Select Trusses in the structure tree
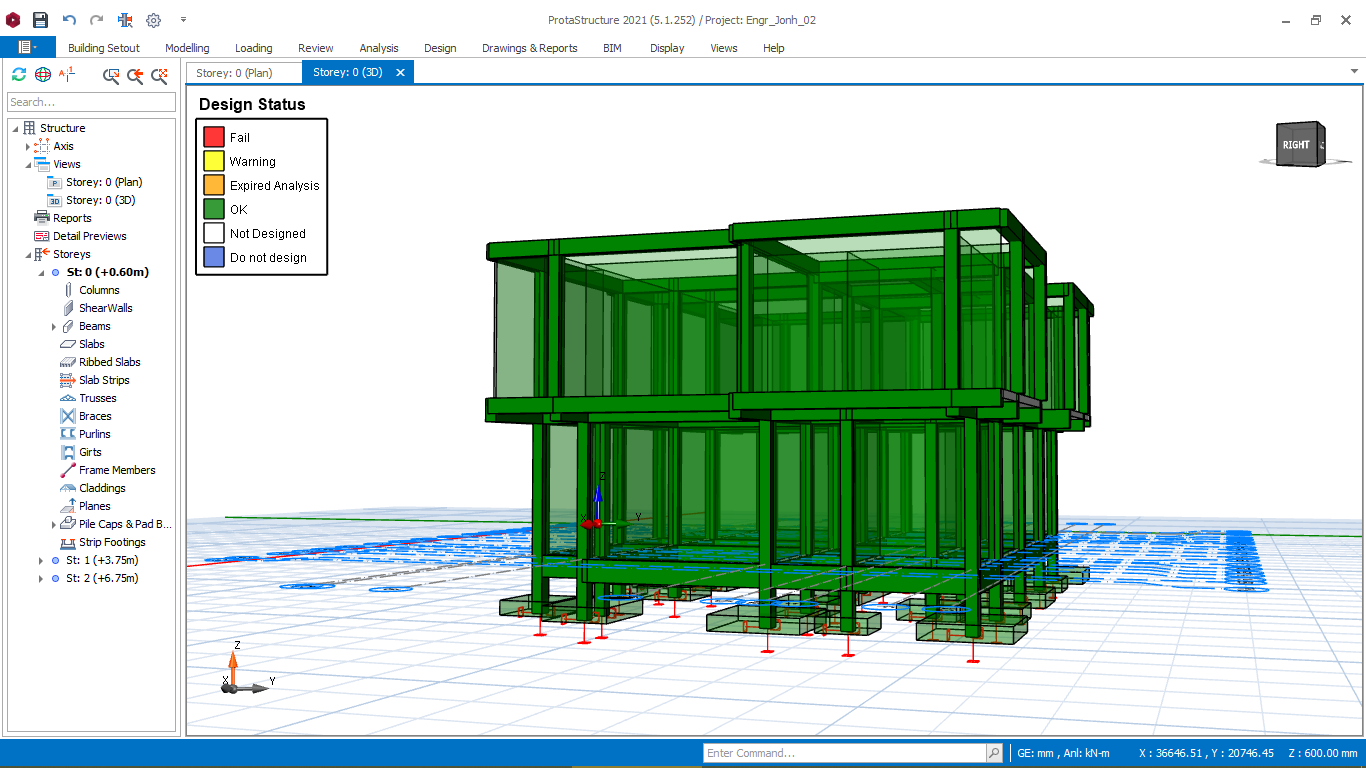 pyautogui.click(x=98, y=398)
